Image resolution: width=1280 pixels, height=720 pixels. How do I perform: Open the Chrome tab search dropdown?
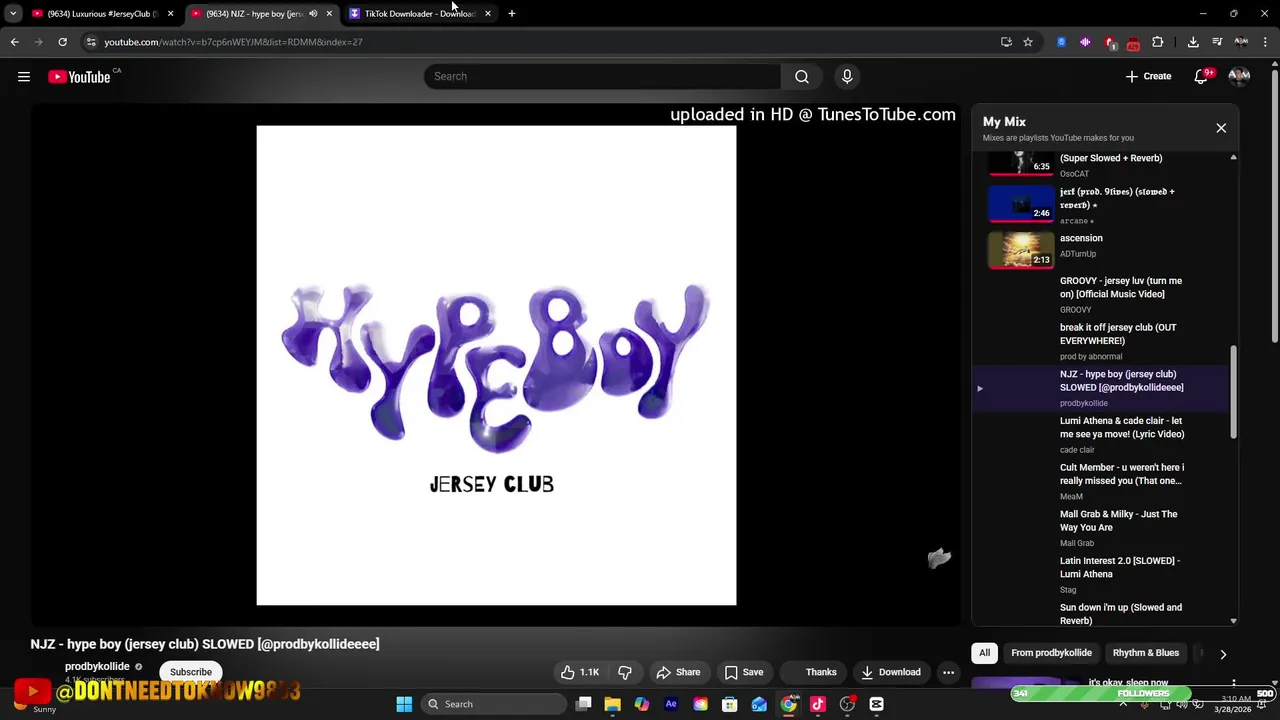coord(13,14)
